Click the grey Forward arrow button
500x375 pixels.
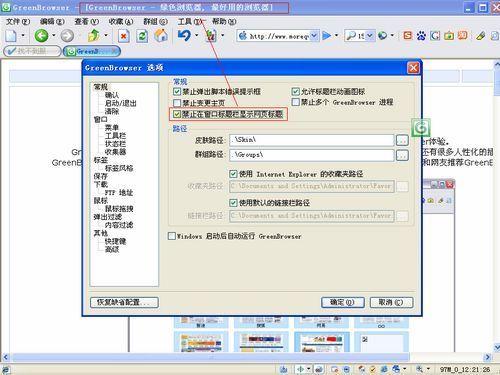point(67,36)
